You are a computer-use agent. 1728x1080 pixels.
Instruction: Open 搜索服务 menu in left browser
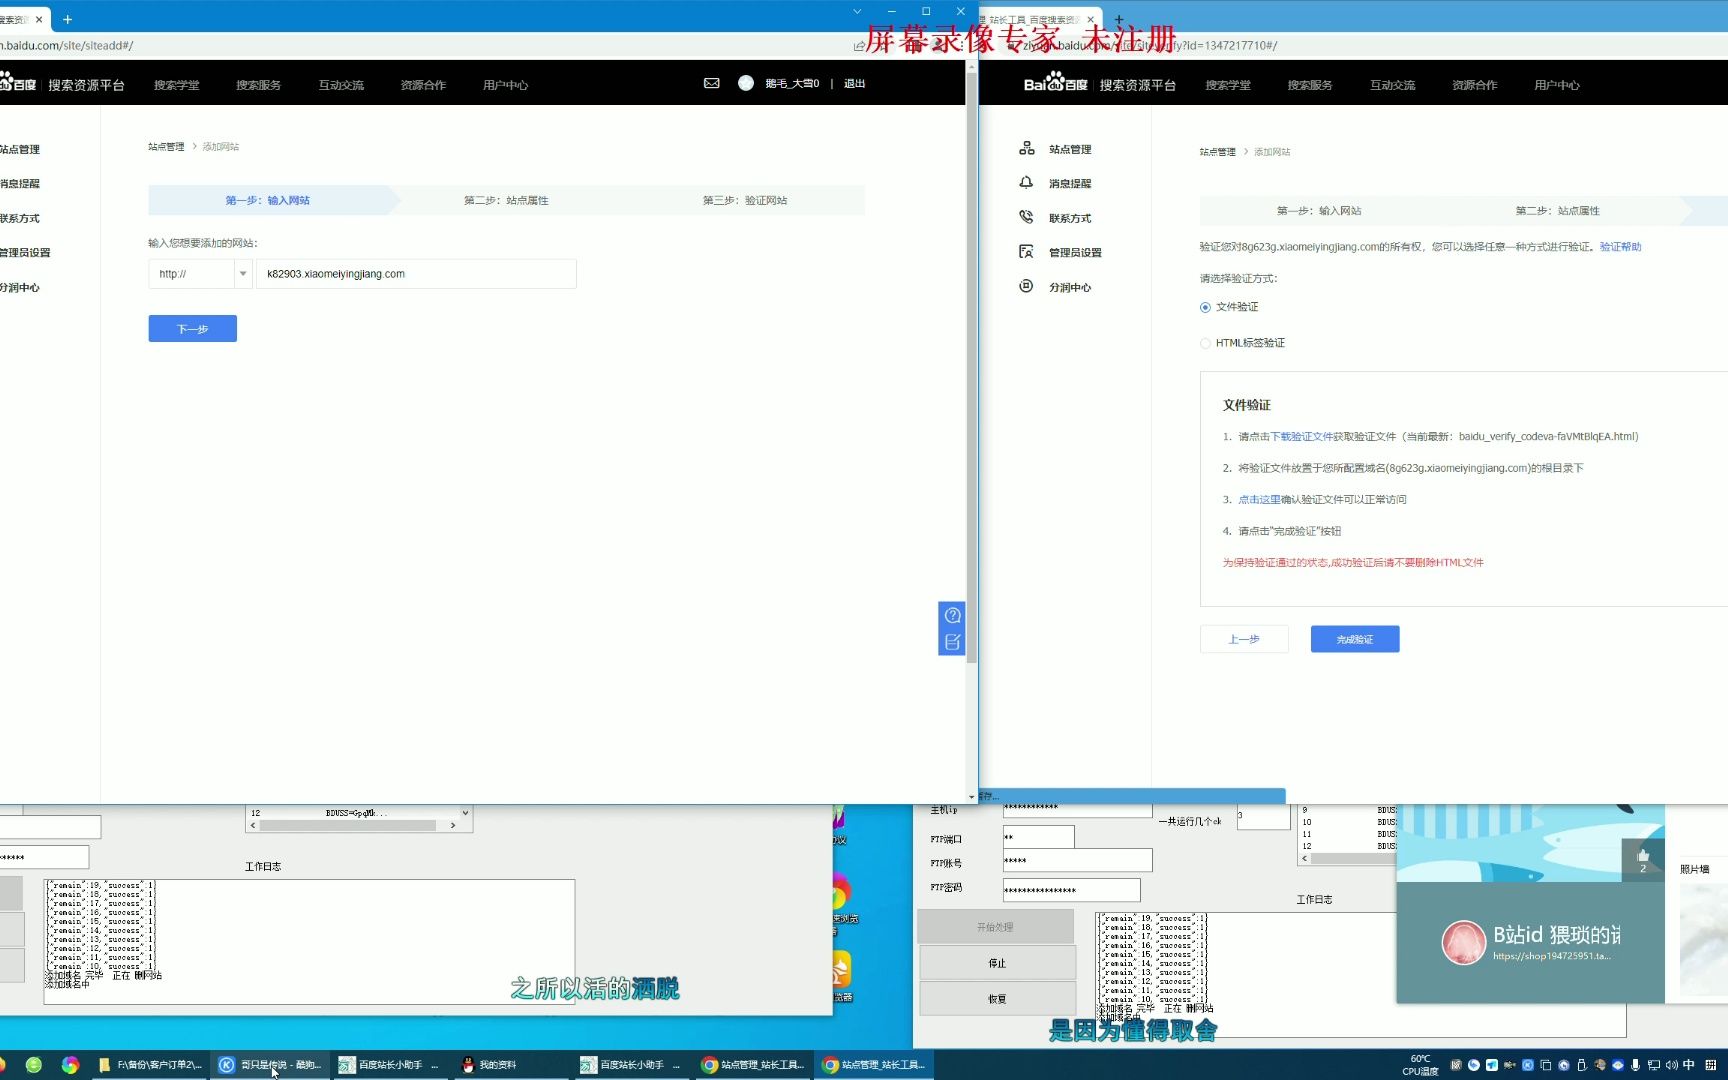tap(259, 85)
